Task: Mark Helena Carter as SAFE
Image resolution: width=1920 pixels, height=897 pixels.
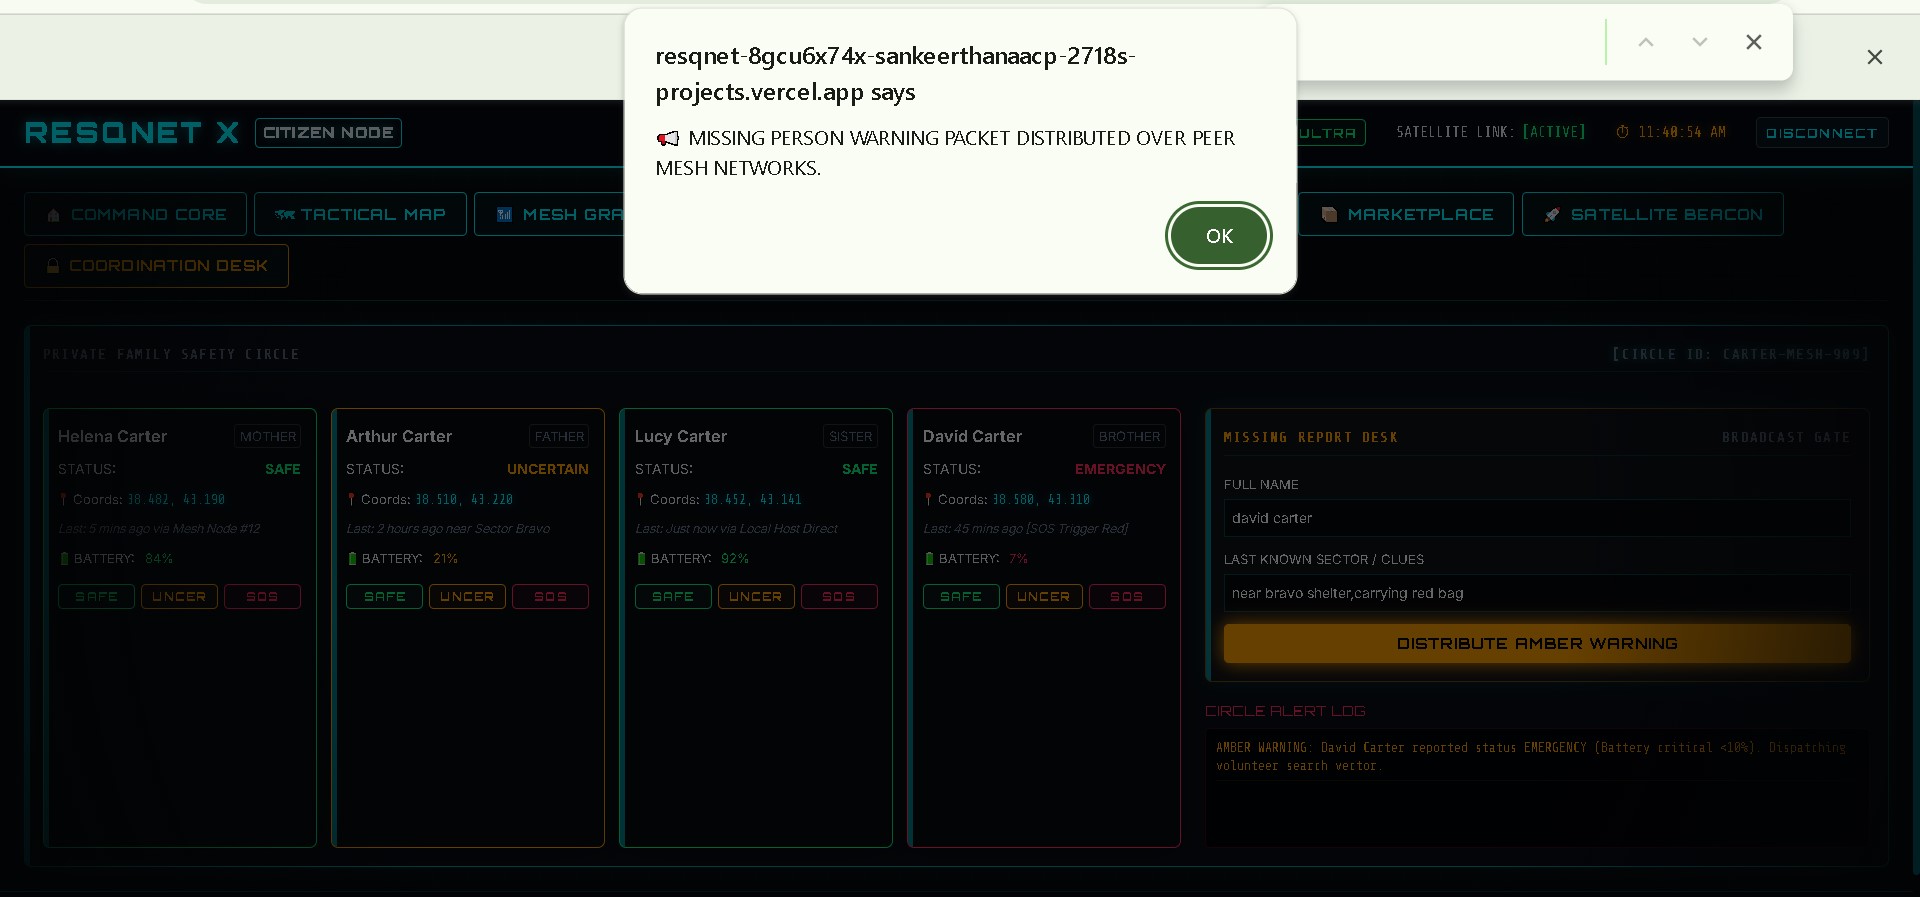Action: tap(97, 597)
